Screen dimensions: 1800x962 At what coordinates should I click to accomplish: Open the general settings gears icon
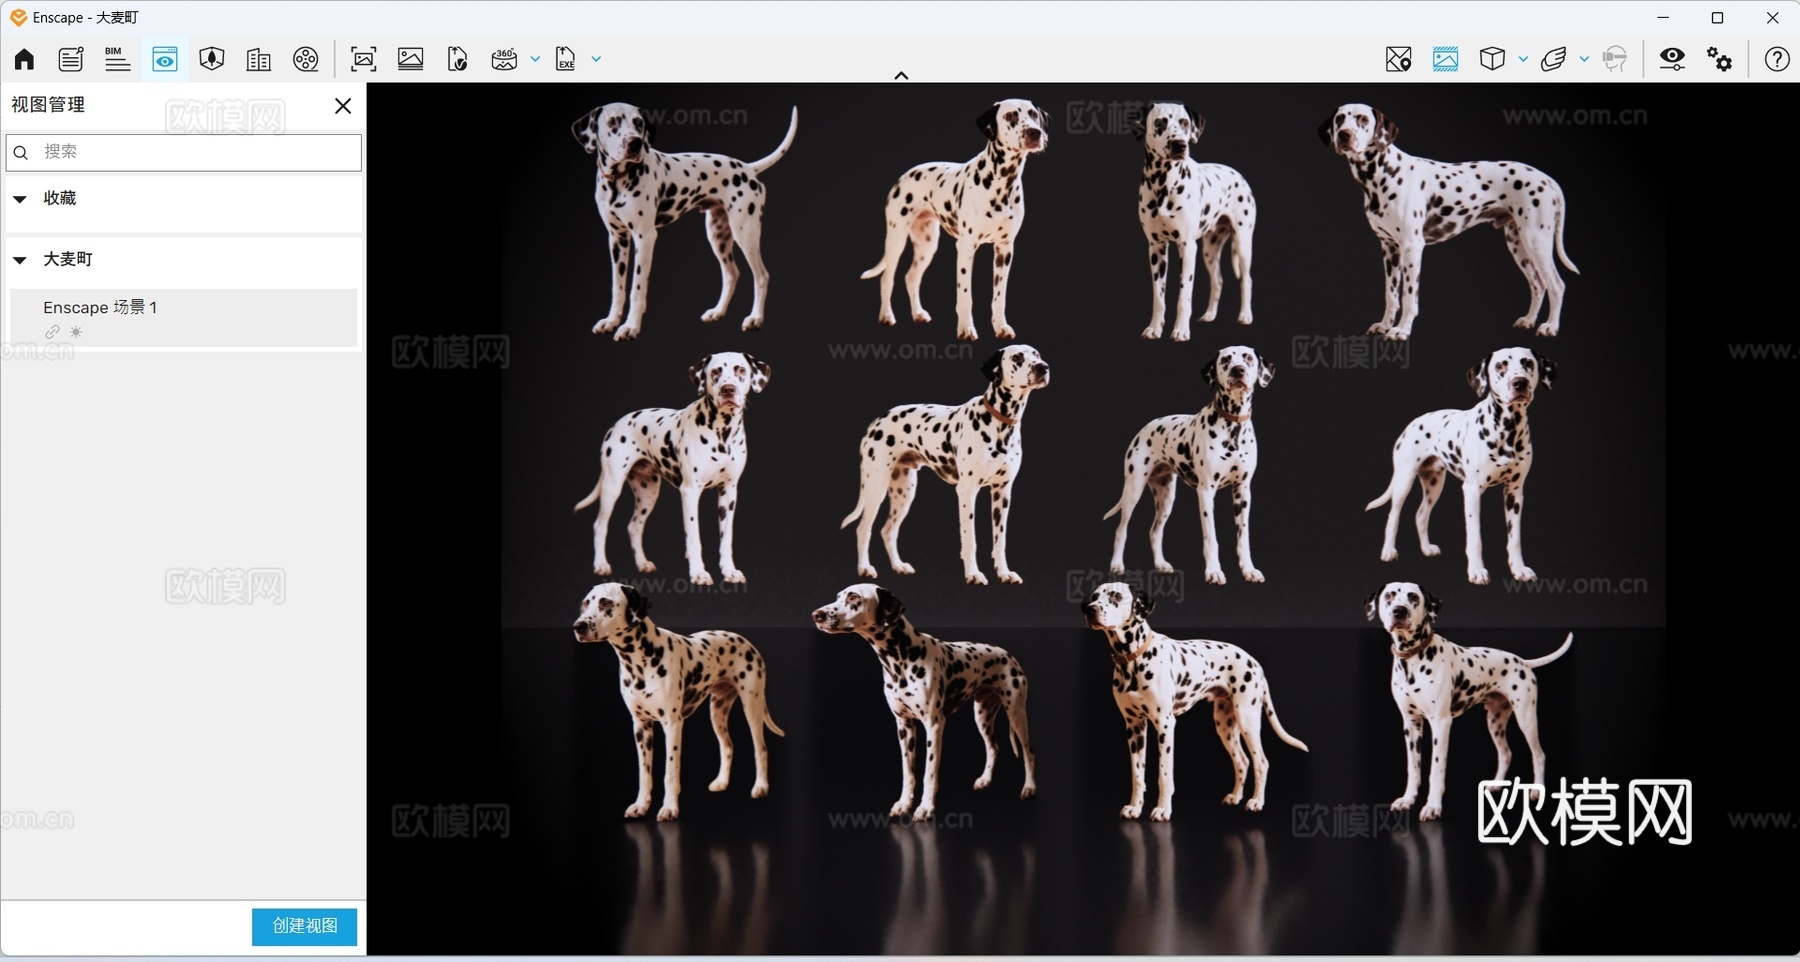click(x=1720, y=59)
